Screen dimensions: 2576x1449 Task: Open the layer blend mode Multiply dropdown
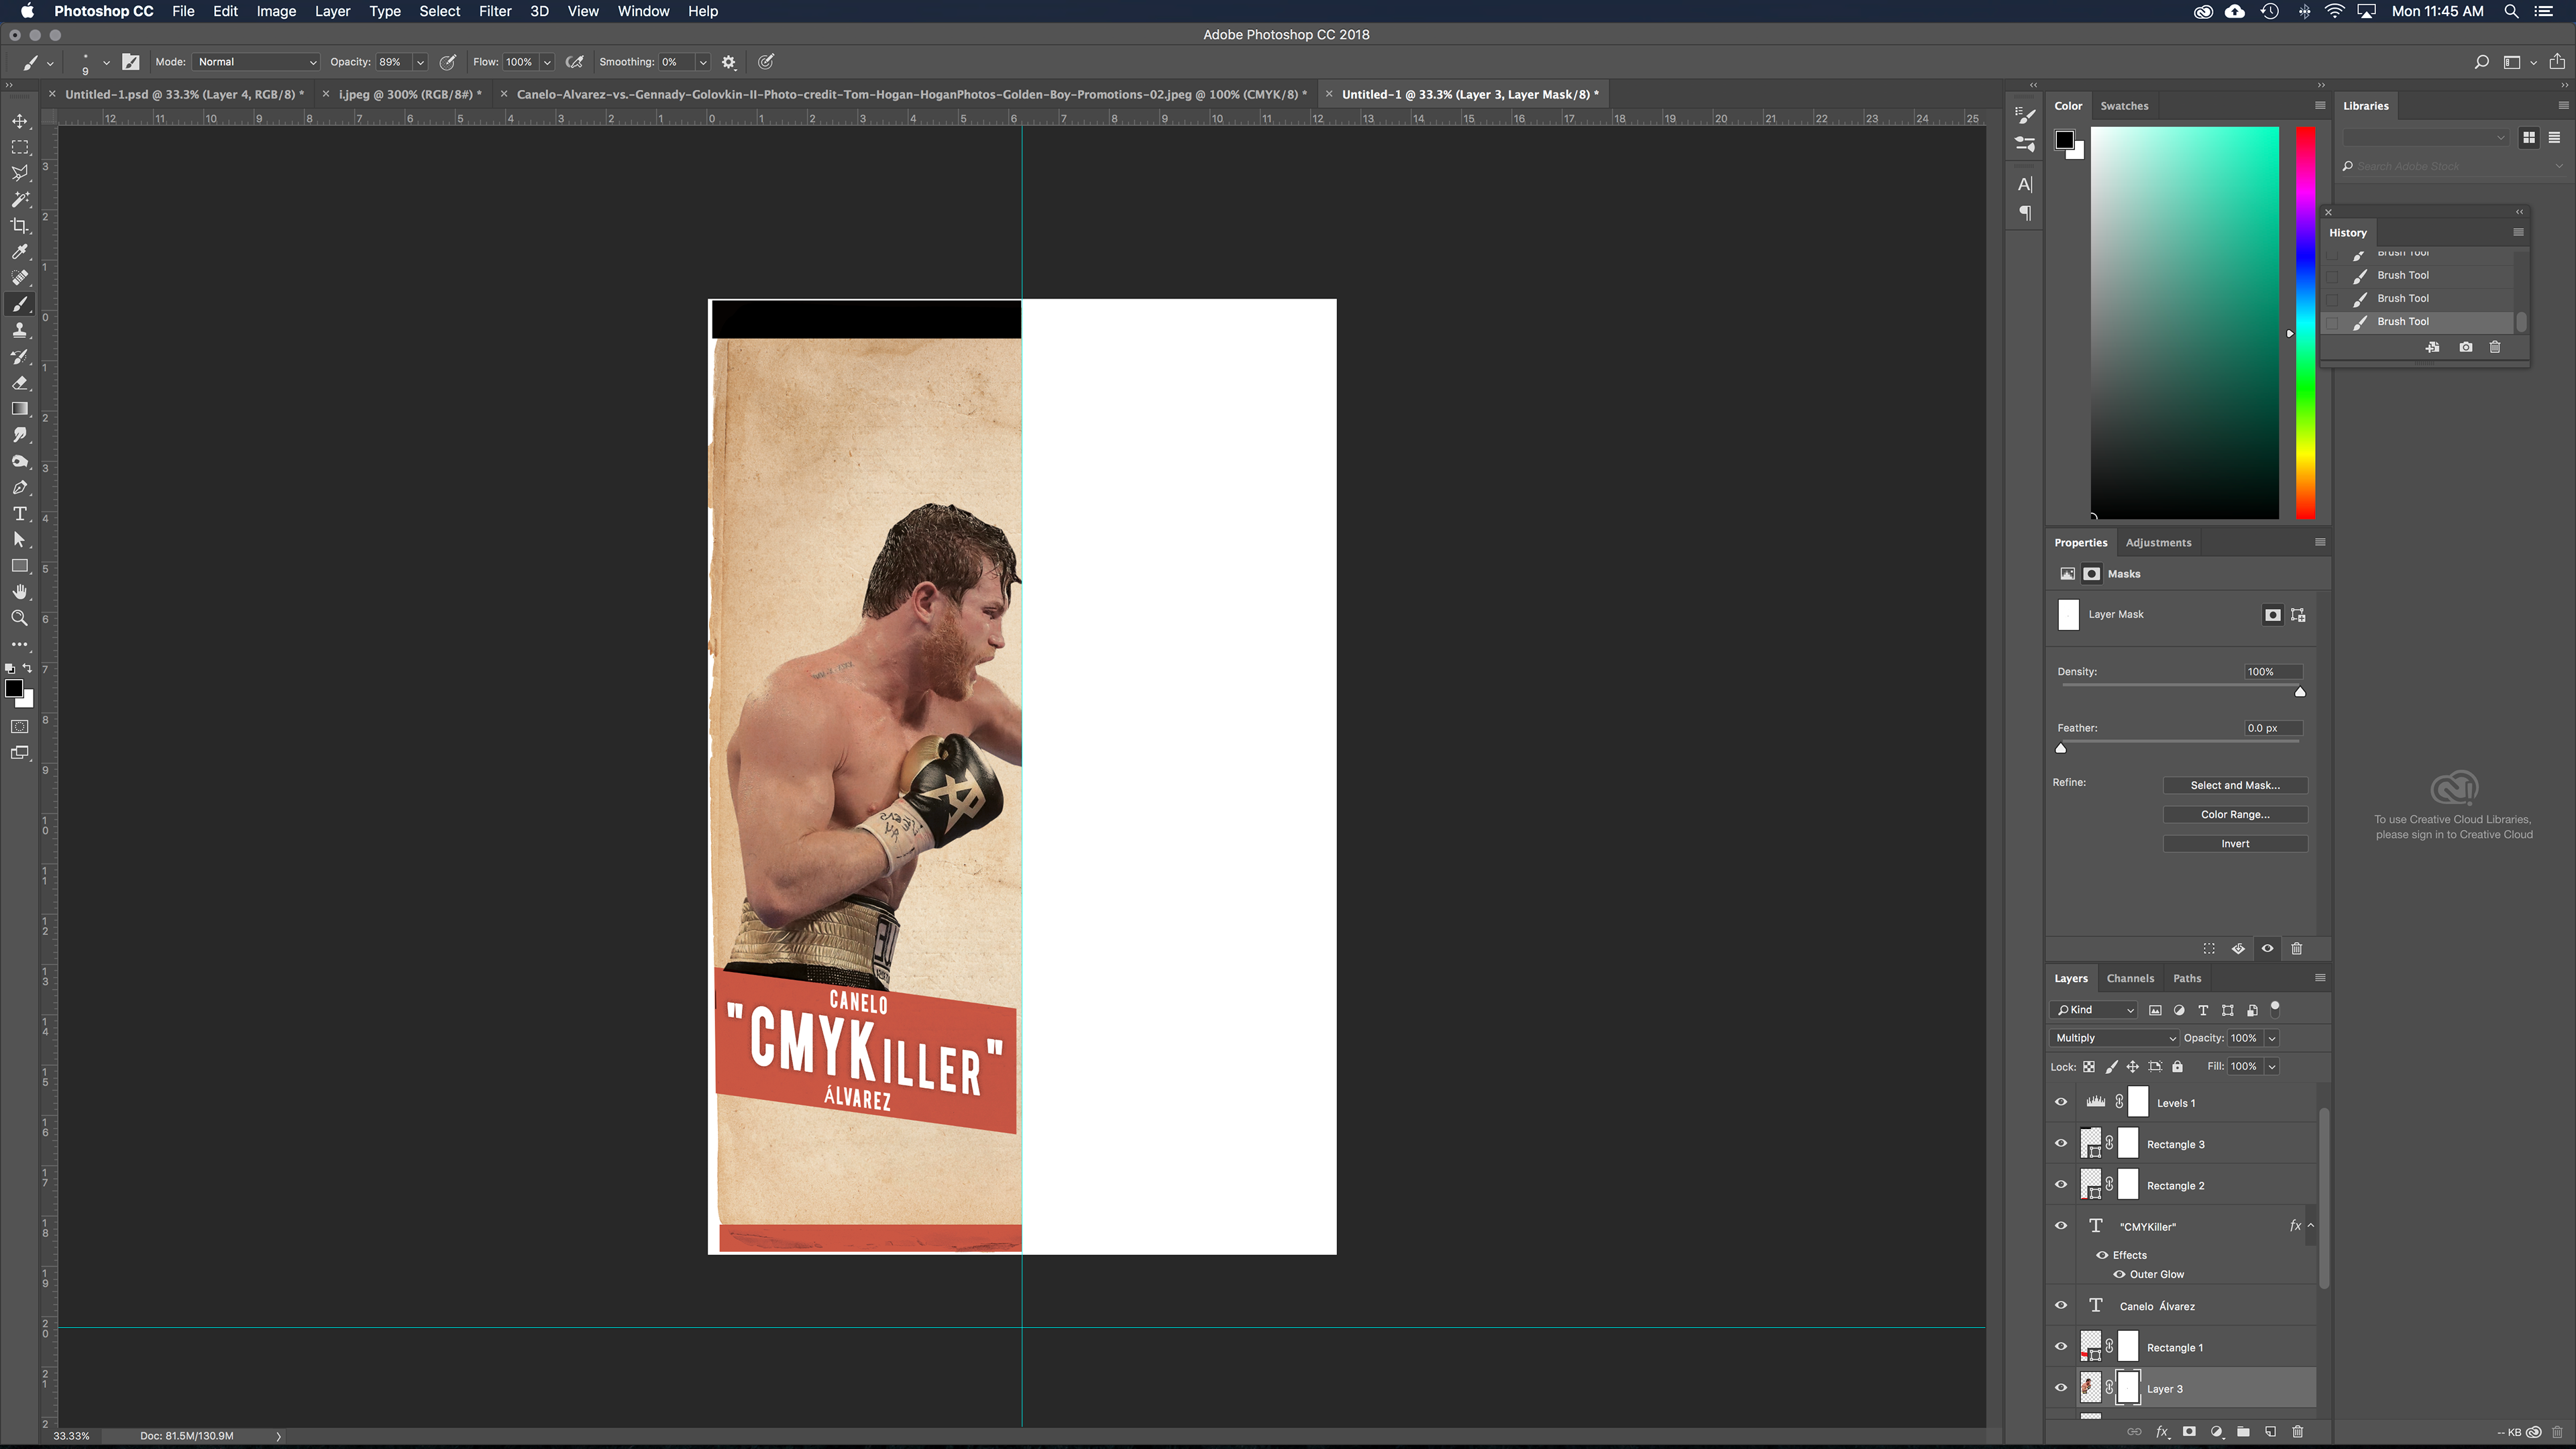(x=2114, y=1038)
